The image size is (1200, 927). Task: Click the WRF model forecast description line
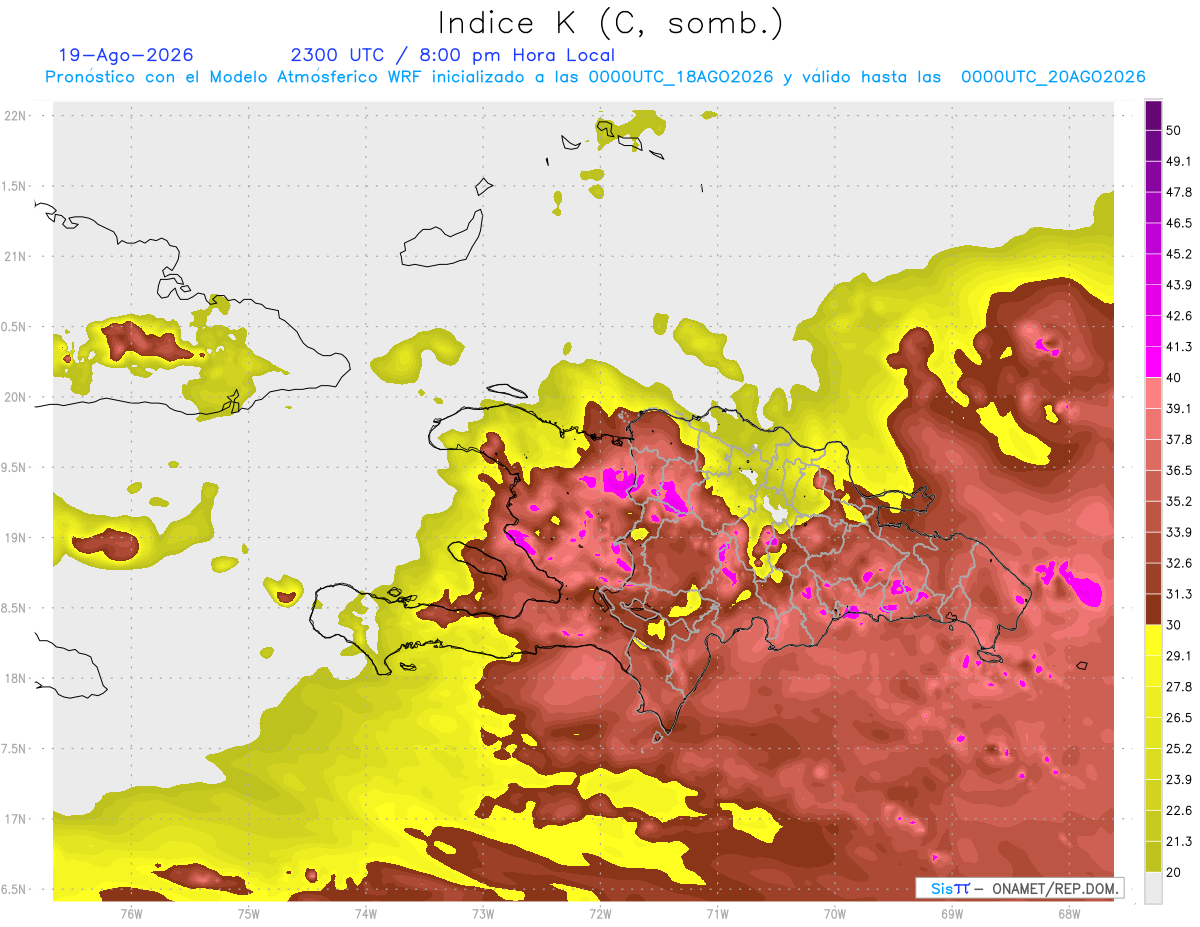pos(595,77)
